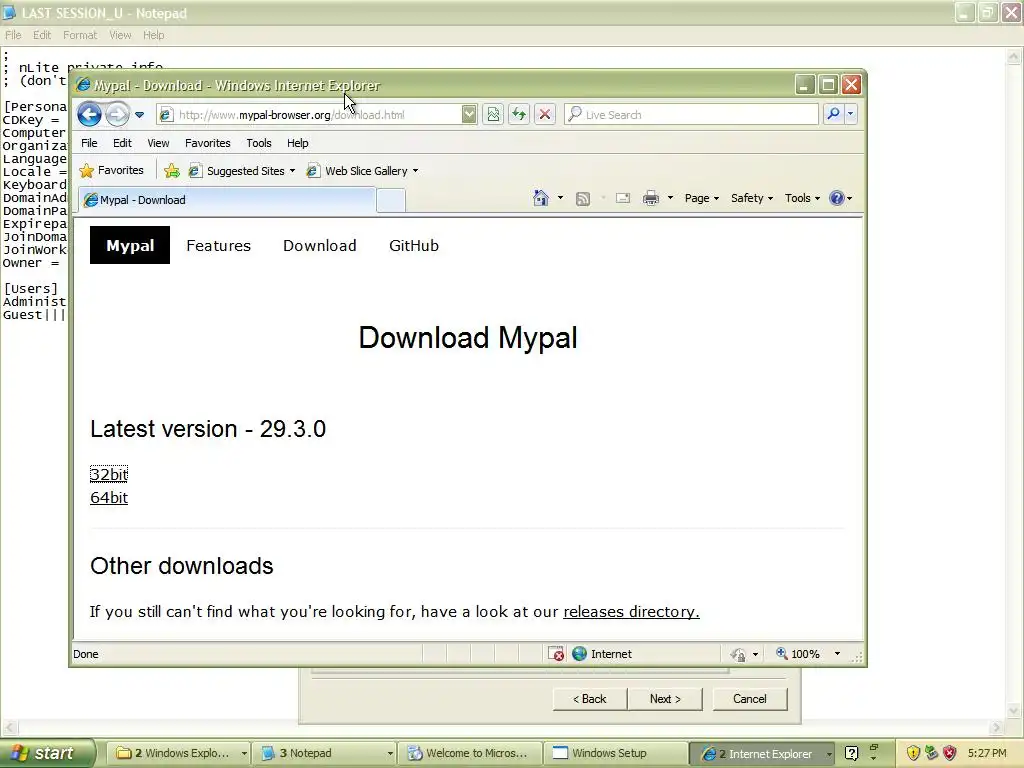The height and width of the screenshot is (768, 1024).
Task: Open Suggested Sites dropdown
Action: [242, 171]
